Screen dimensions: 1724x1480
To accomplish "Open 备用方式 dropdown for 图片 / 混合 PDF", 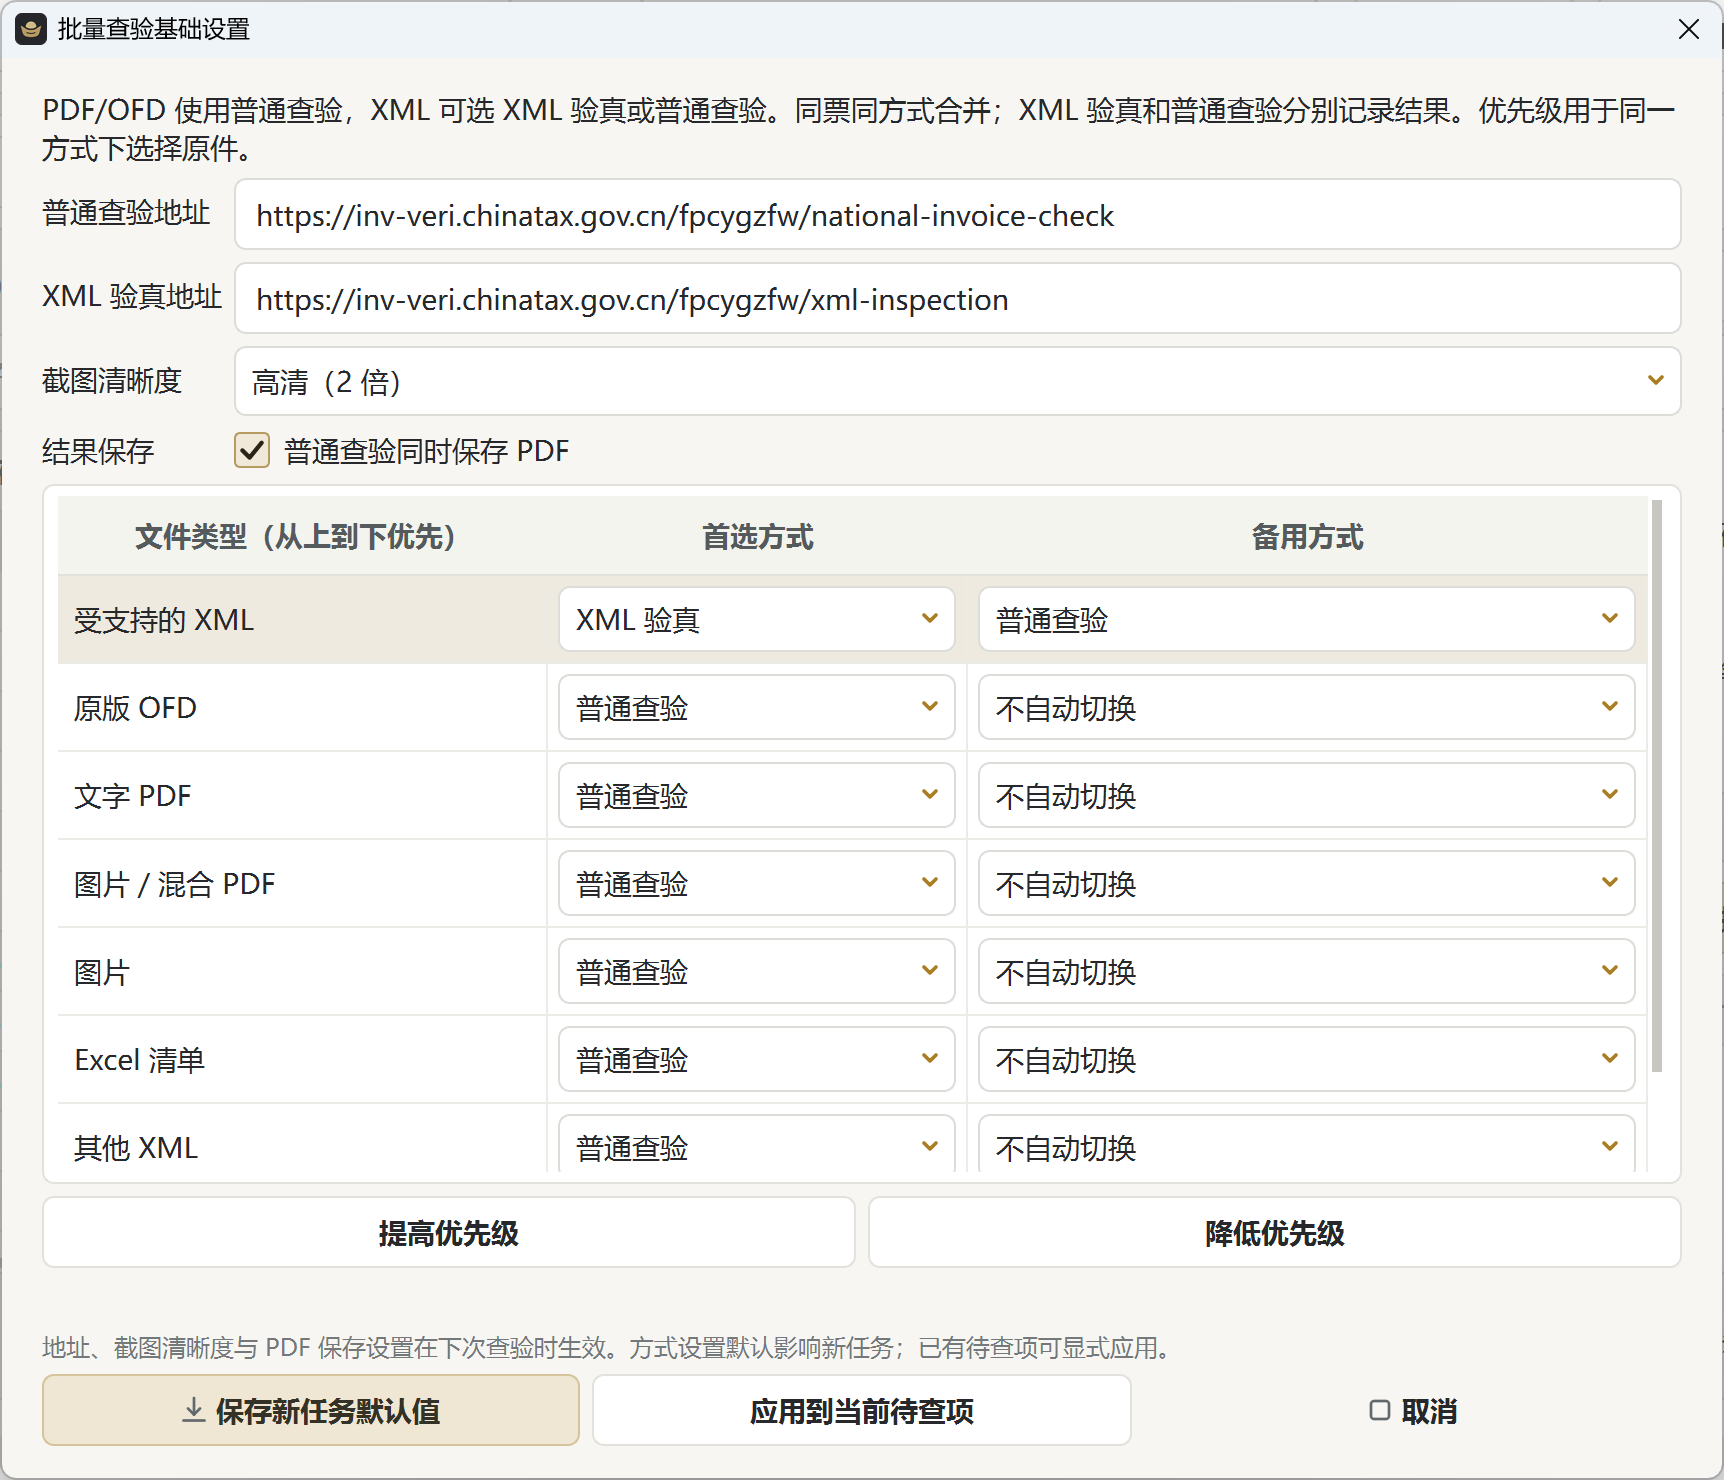I will click(x=1306, y=883).
